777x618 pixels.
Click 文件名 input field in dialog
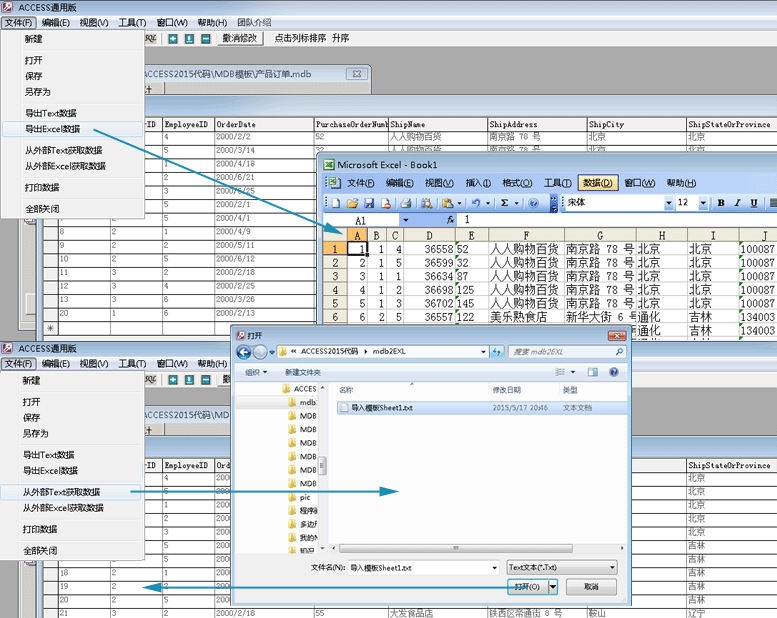424,567
